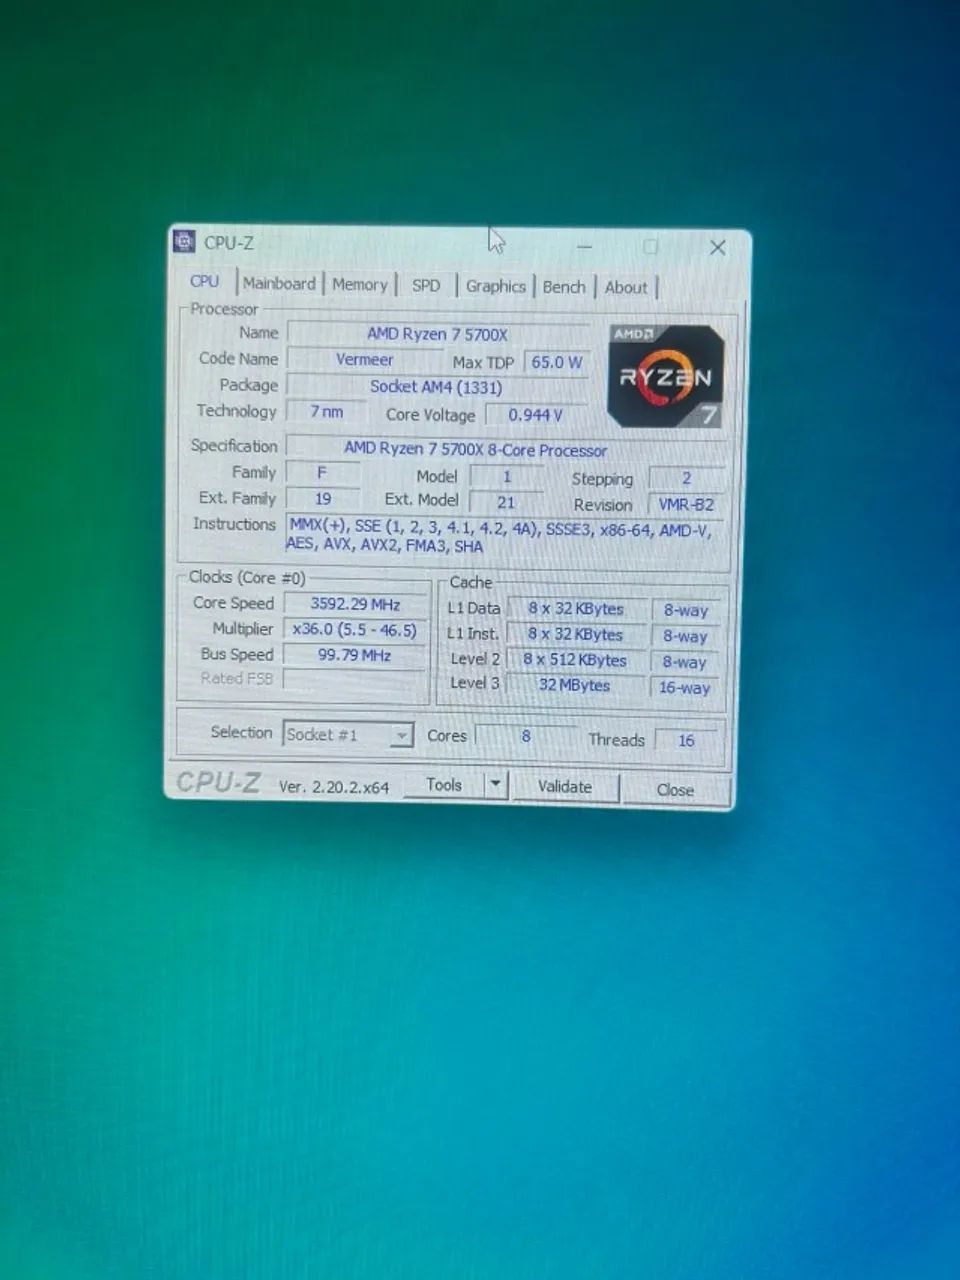Click the Tools button
The height and width of the screenshot is (1280, 960).
444,785
